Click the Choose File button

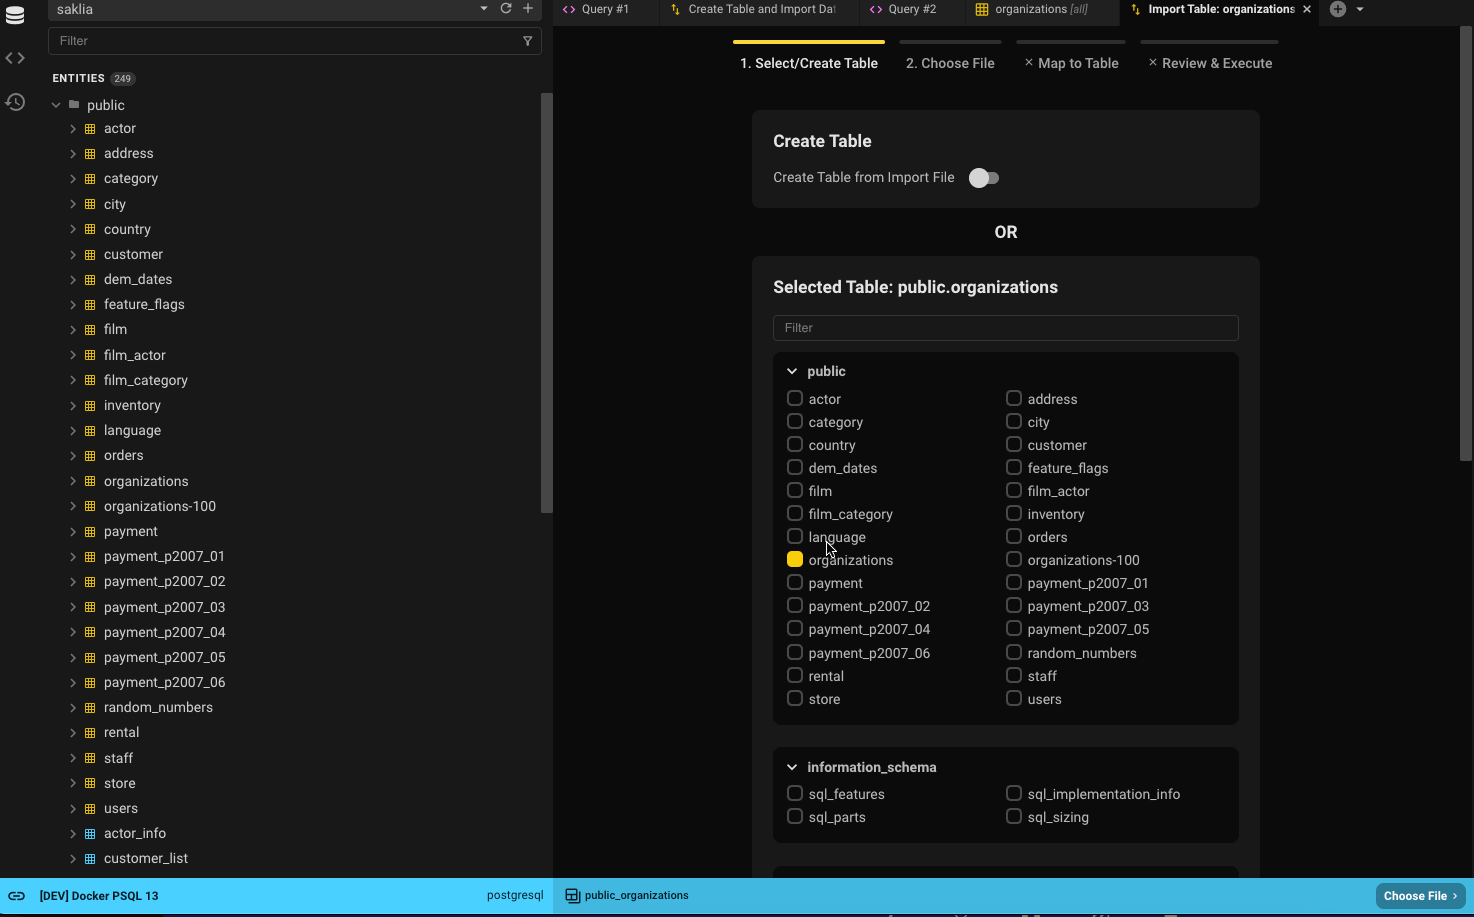pyautogui.click(x=1420, y=896)
